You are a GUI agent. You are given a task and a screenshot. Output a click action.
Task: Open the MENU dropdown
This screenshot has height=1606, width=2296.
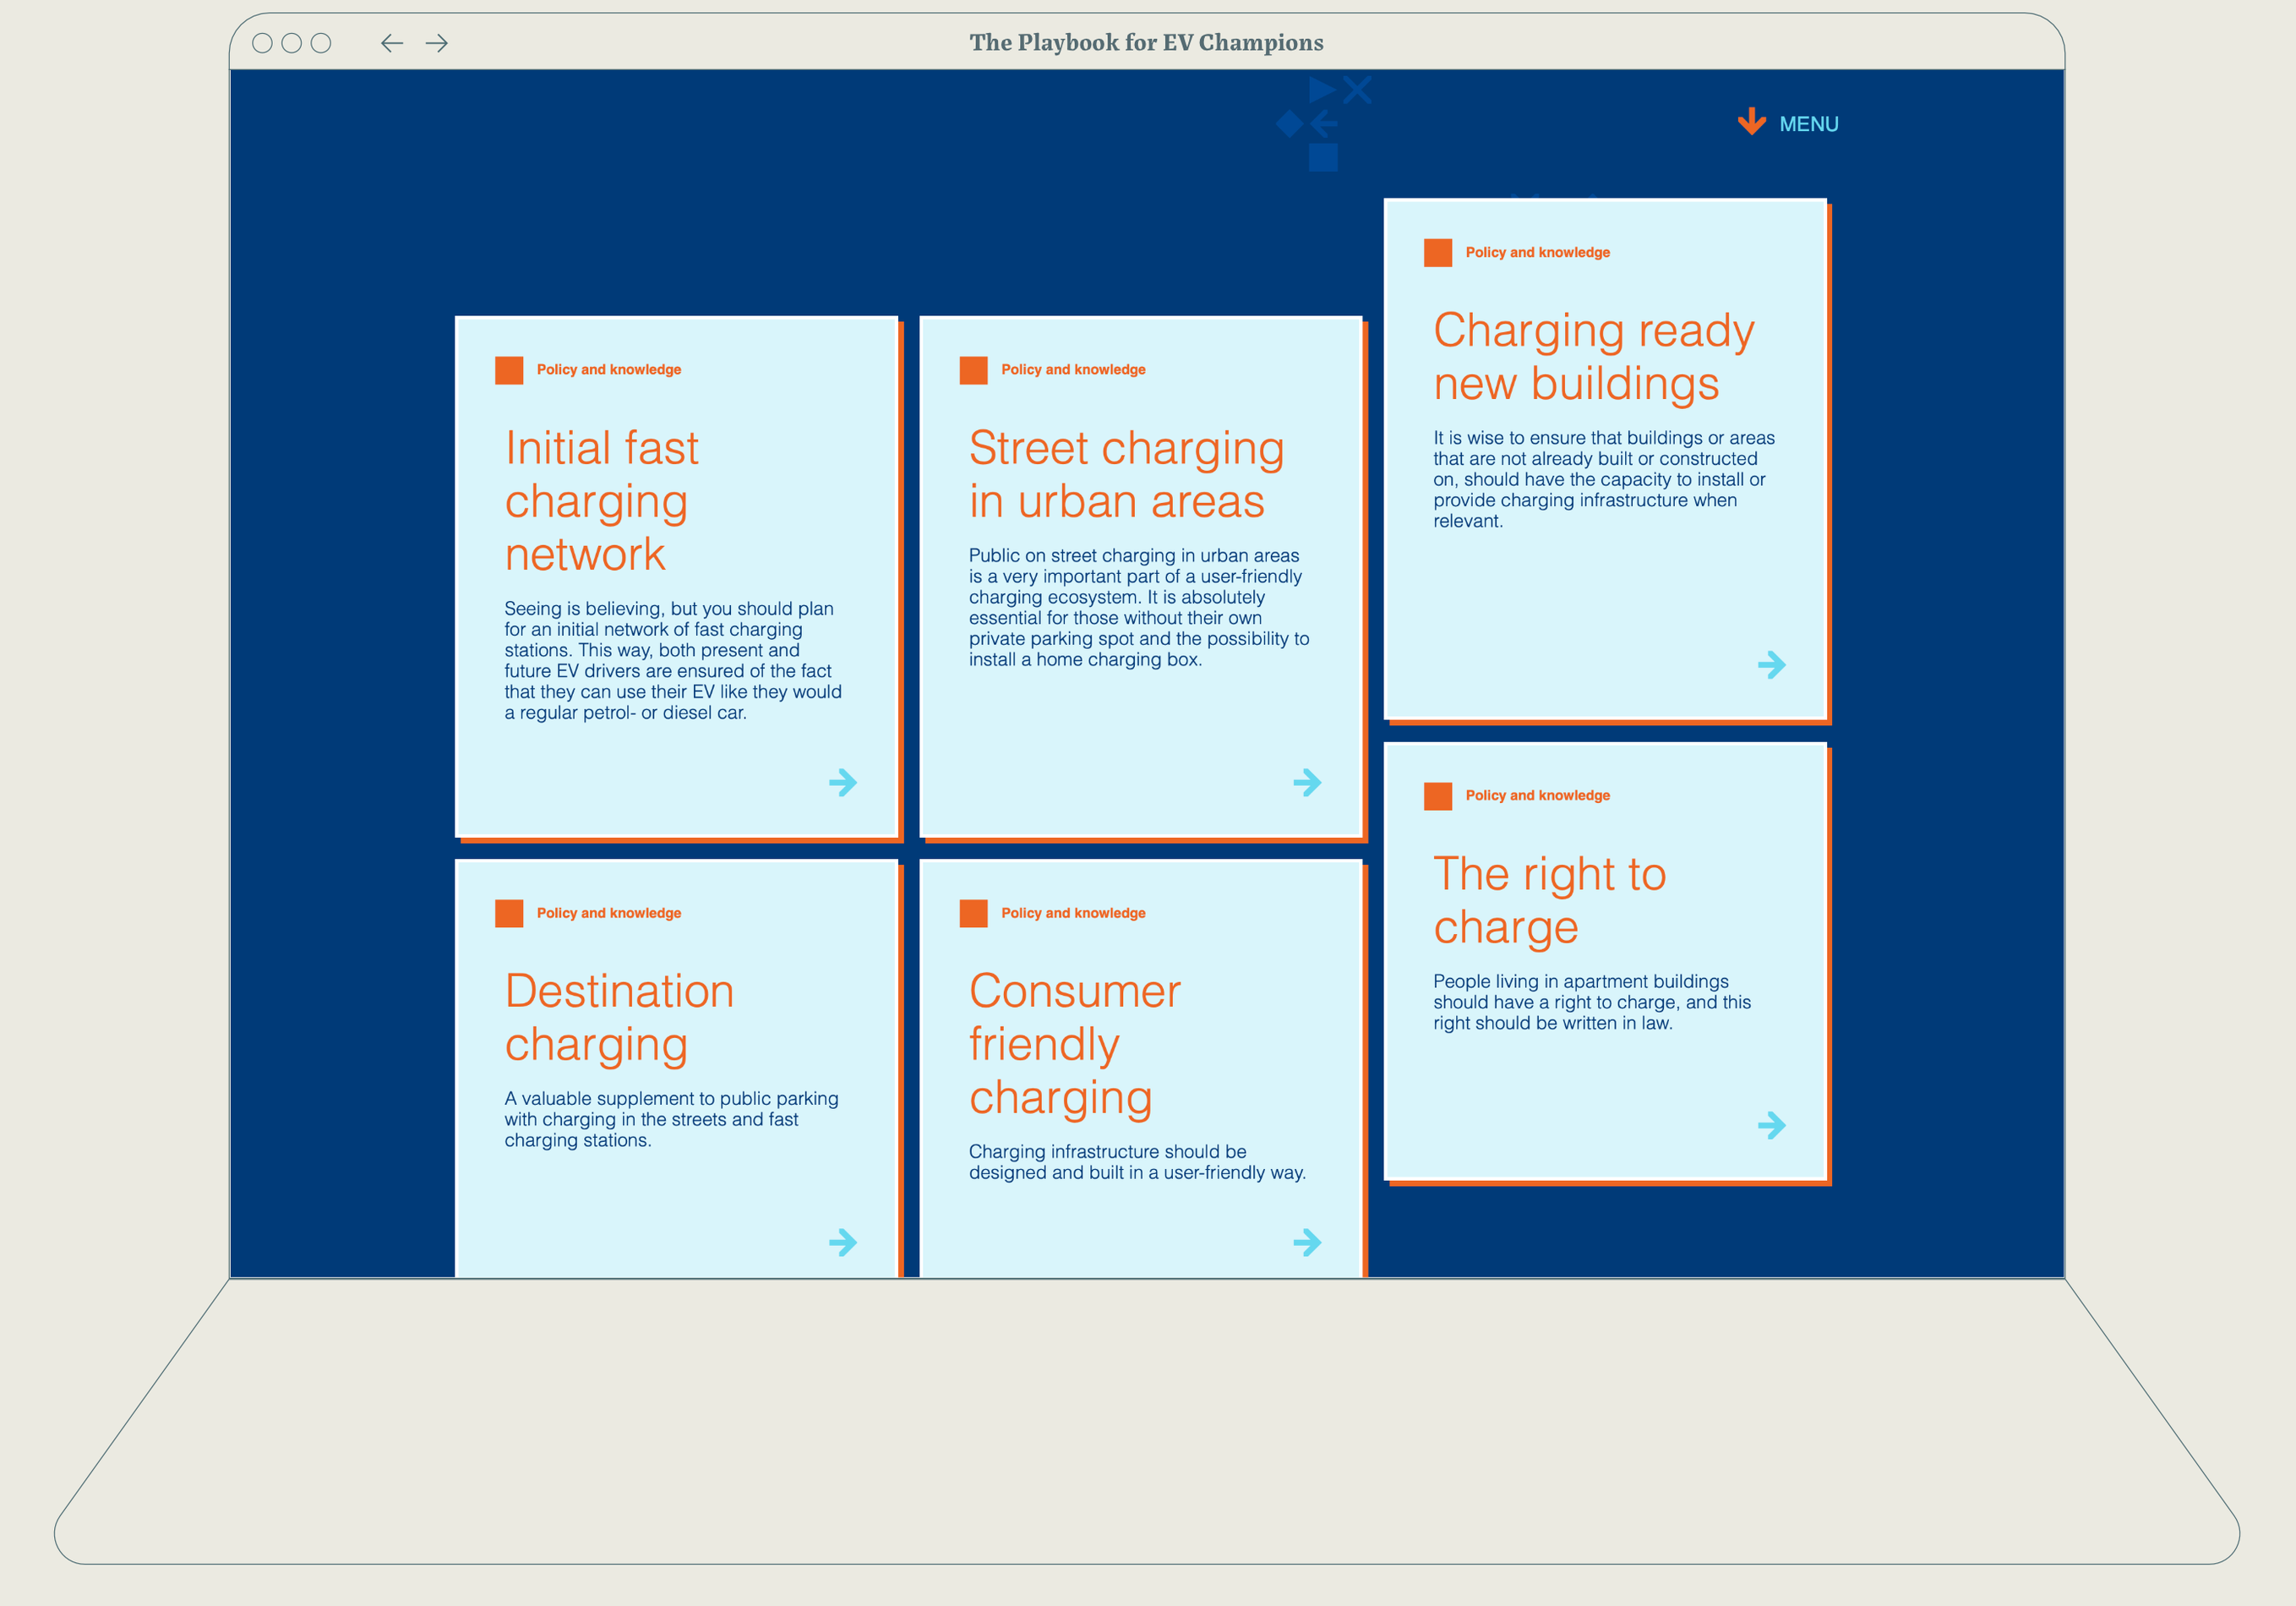point(1808,124)
